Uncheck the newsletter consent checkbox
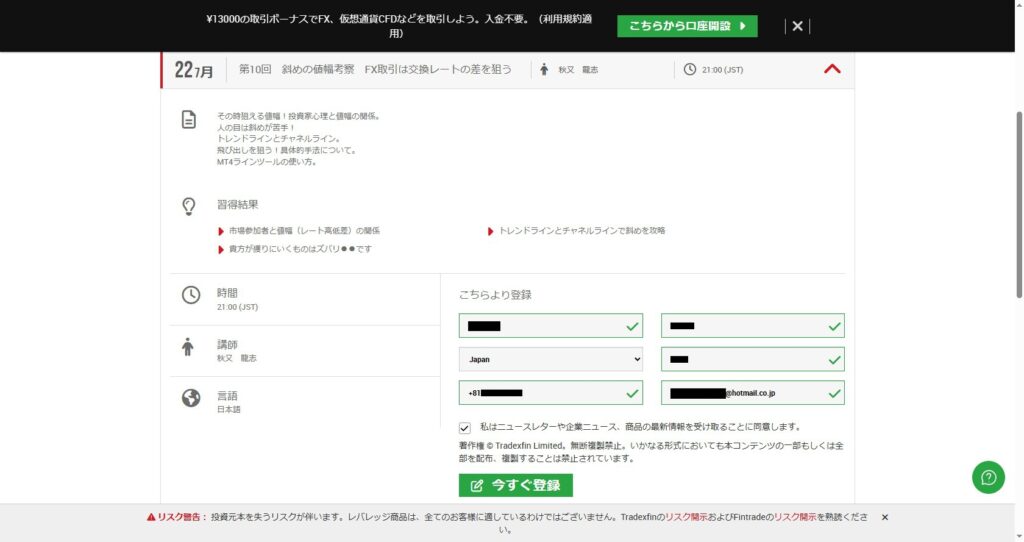Viewport: 1024px width, 542px height. (x=464, y=428)
